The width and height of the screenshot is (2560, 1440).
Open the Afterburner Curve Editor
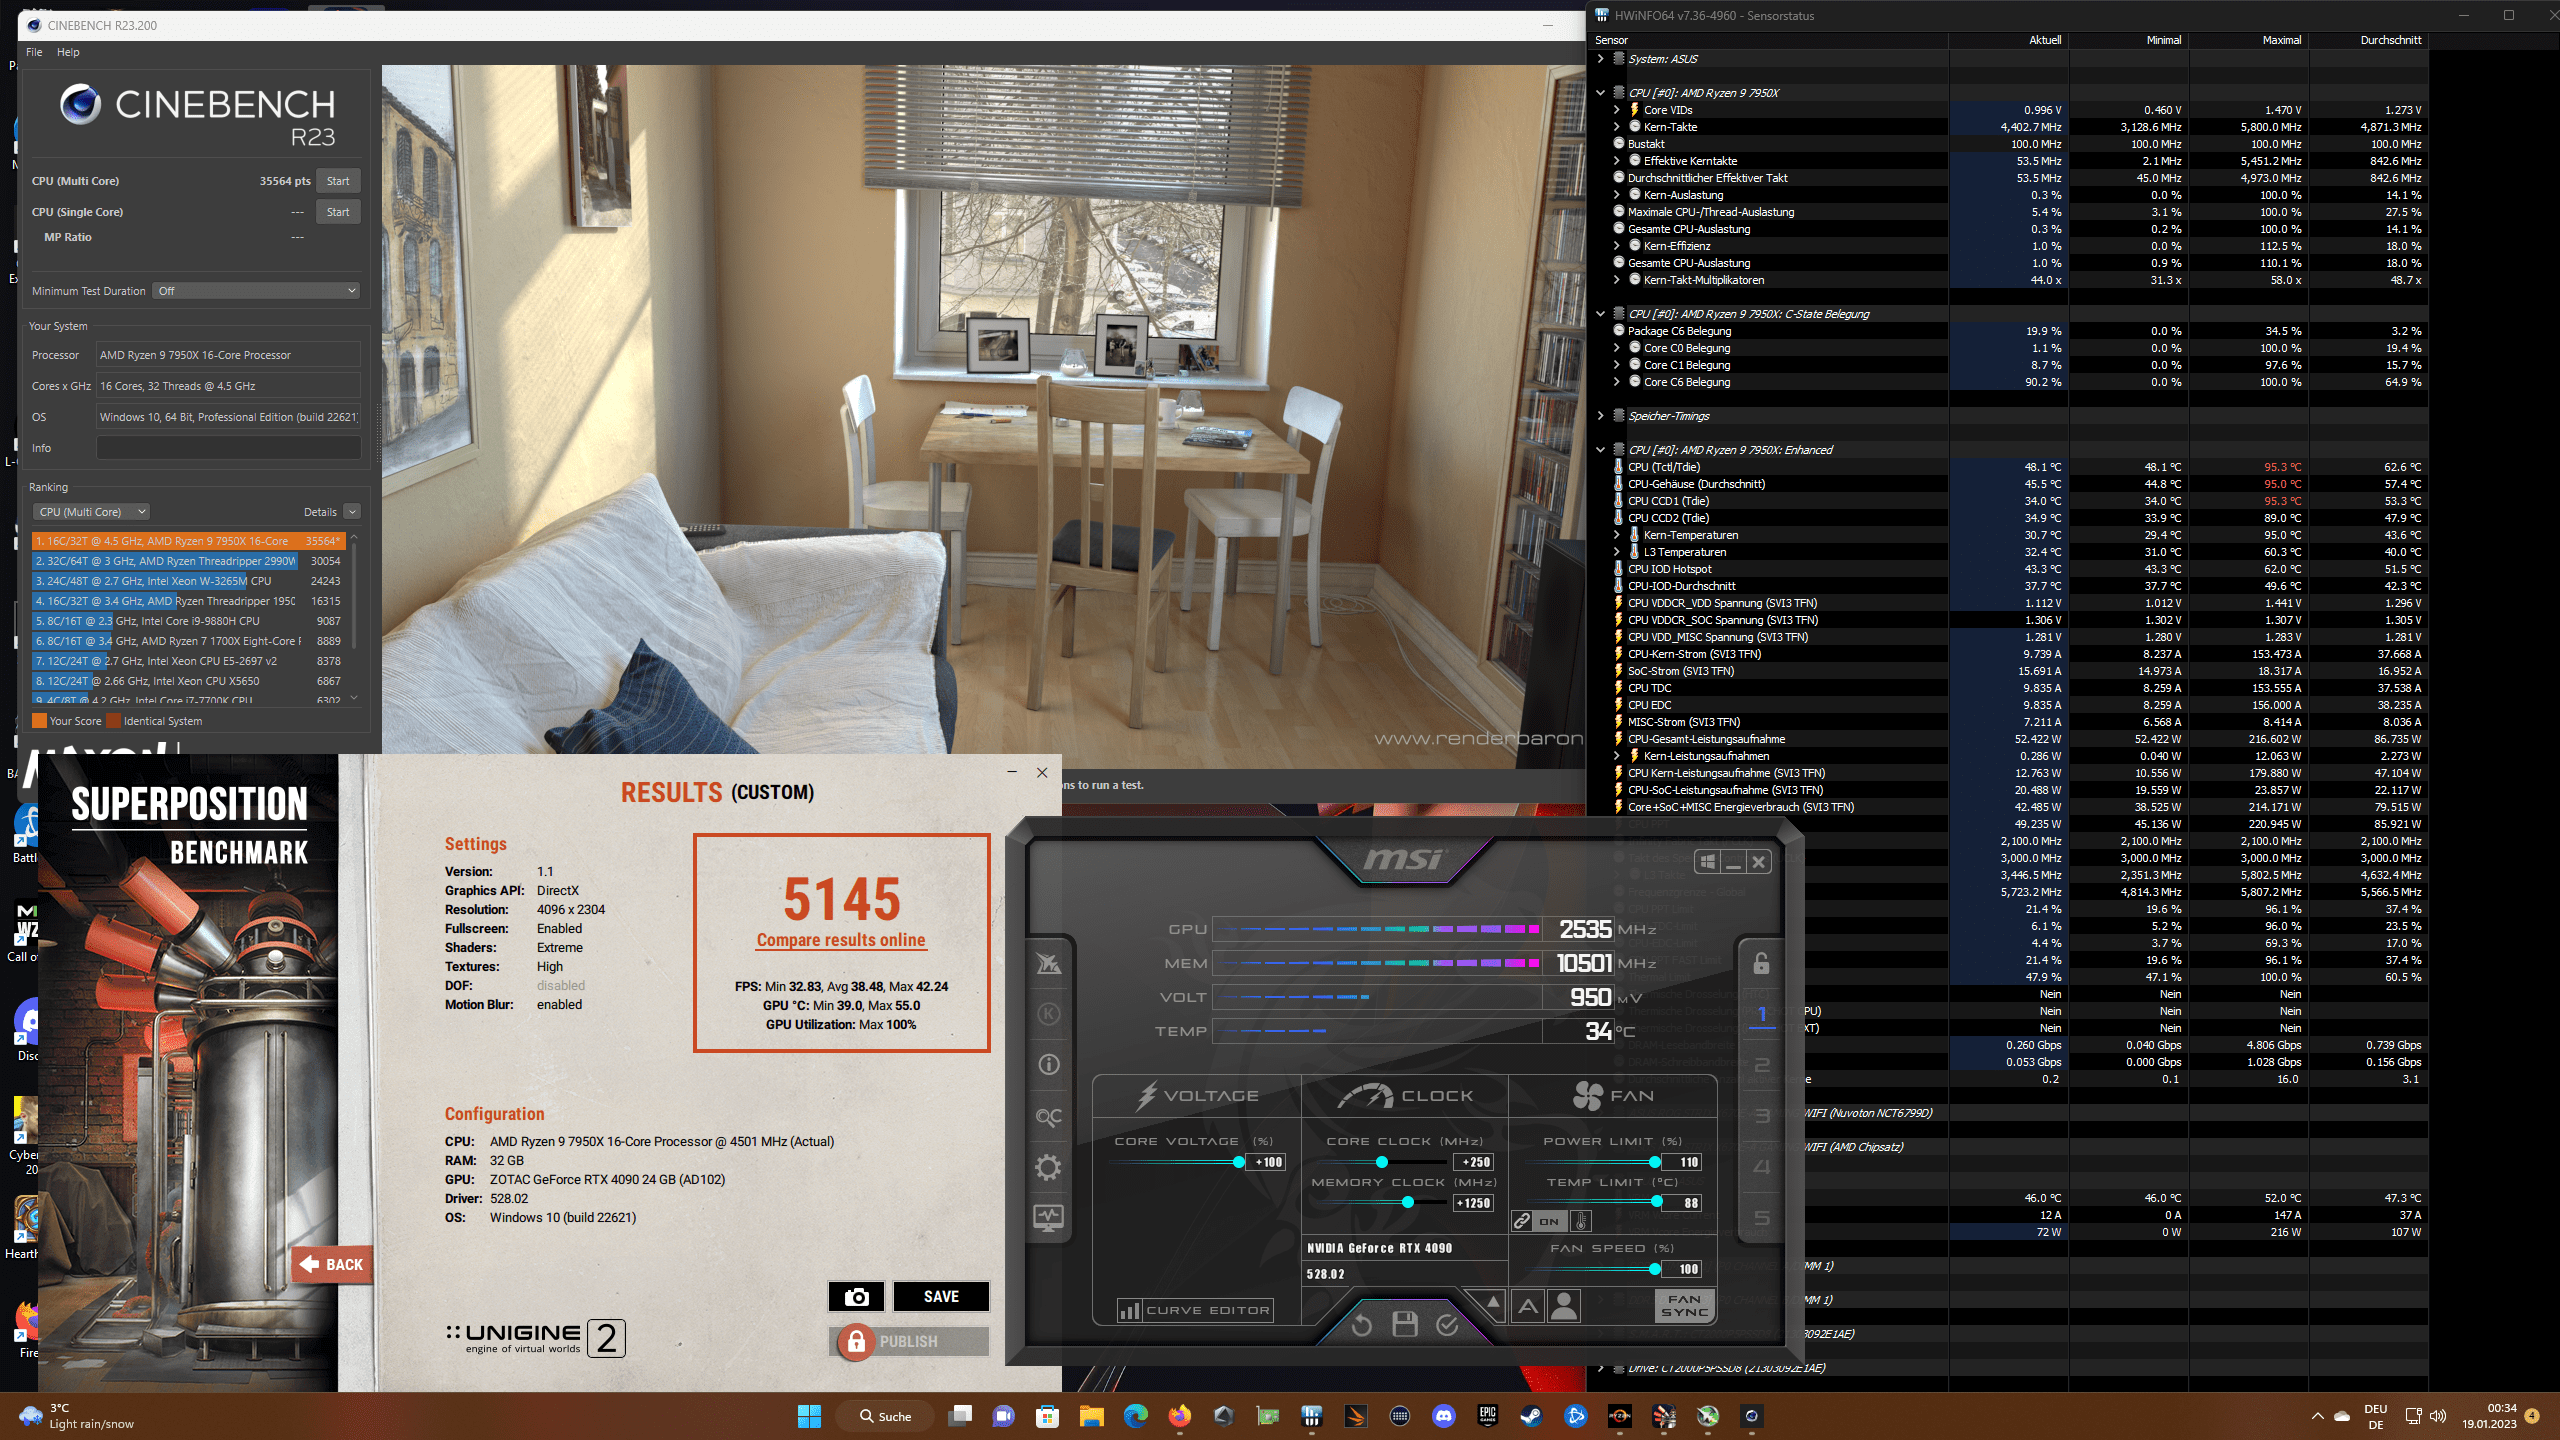pos(1195,1310)
